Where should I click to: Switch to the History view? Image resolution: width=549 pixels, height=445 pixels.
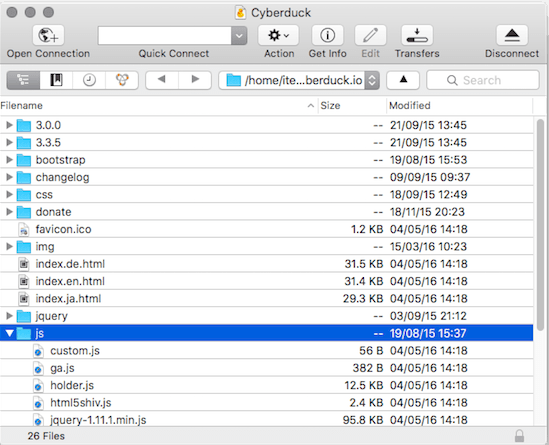pos(89,80)
